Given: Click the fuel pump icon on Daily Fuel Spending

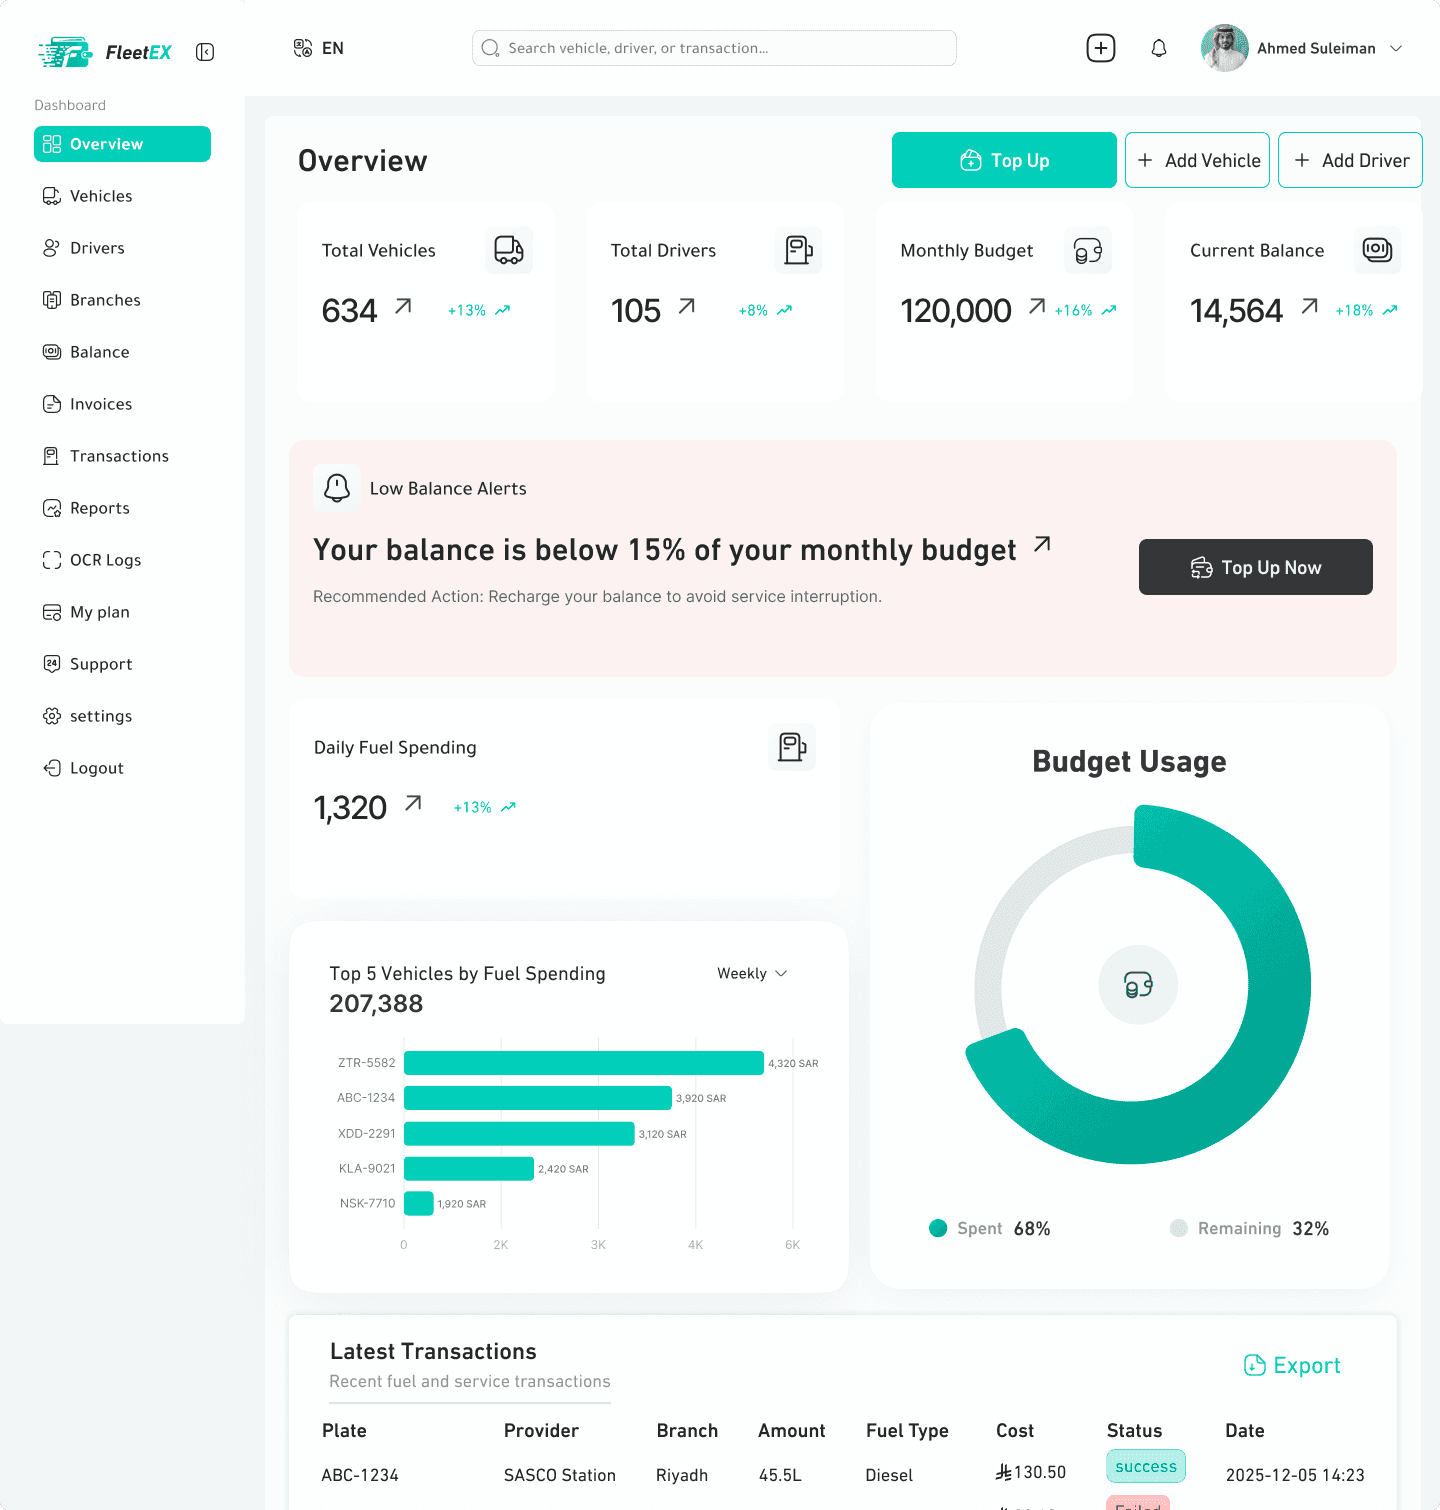Looking at the screenshot, I should click(792, 747).
